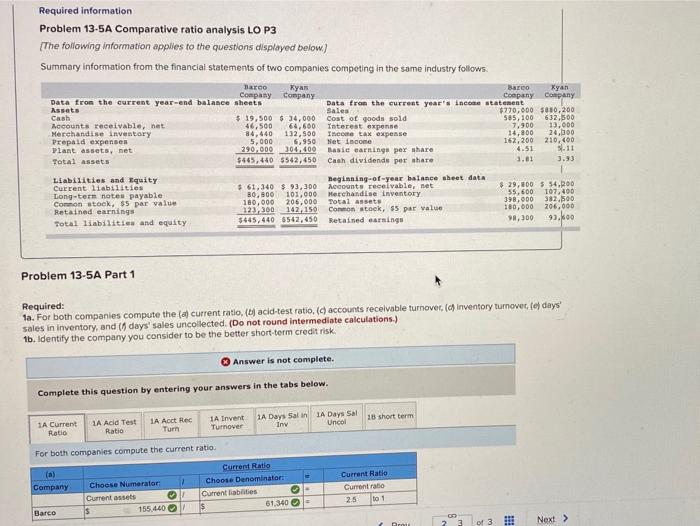Image resolution: width=700 pixels, height=526 pixels.
Task: Switch to 1B short term tab
Action: tap(390, 416)
